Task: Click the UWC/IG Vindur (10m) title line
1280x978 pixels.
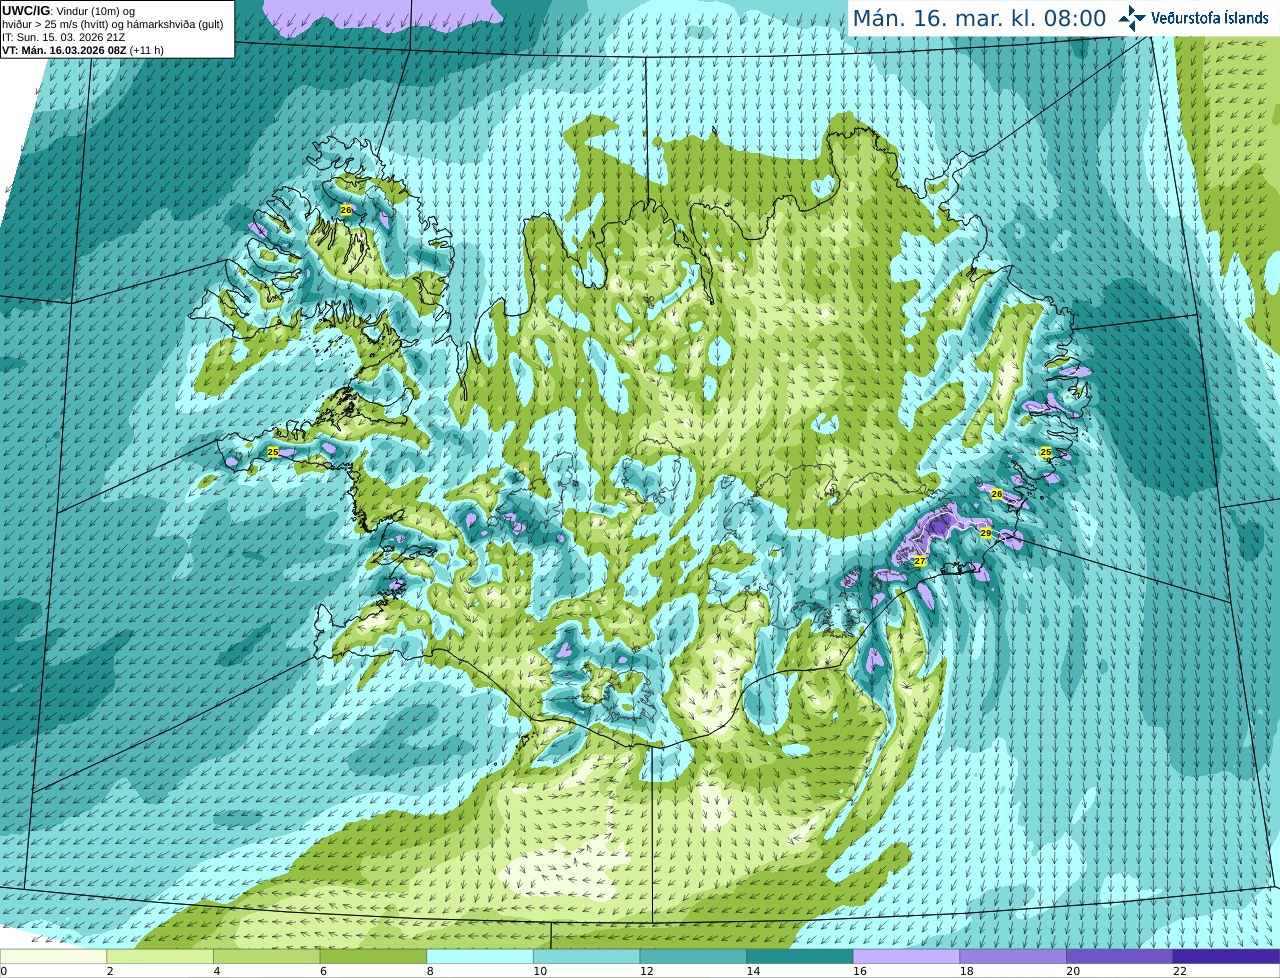Action: pyautogui.click(x=69, y=11)
